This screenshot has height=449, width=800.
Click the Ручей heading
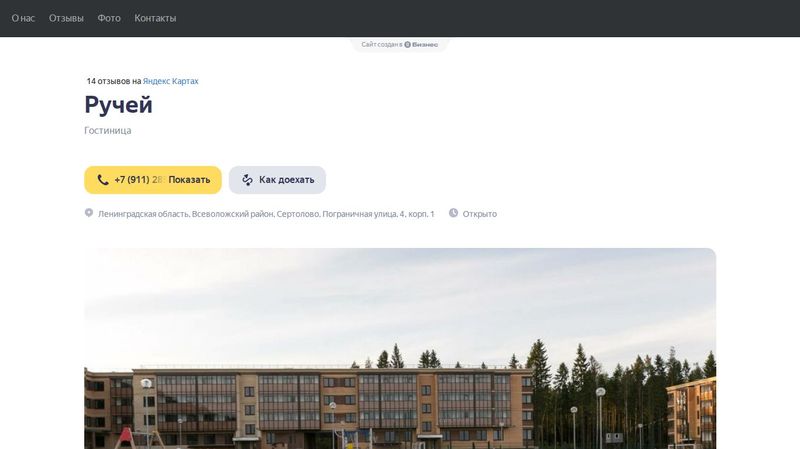pos(118,105)
